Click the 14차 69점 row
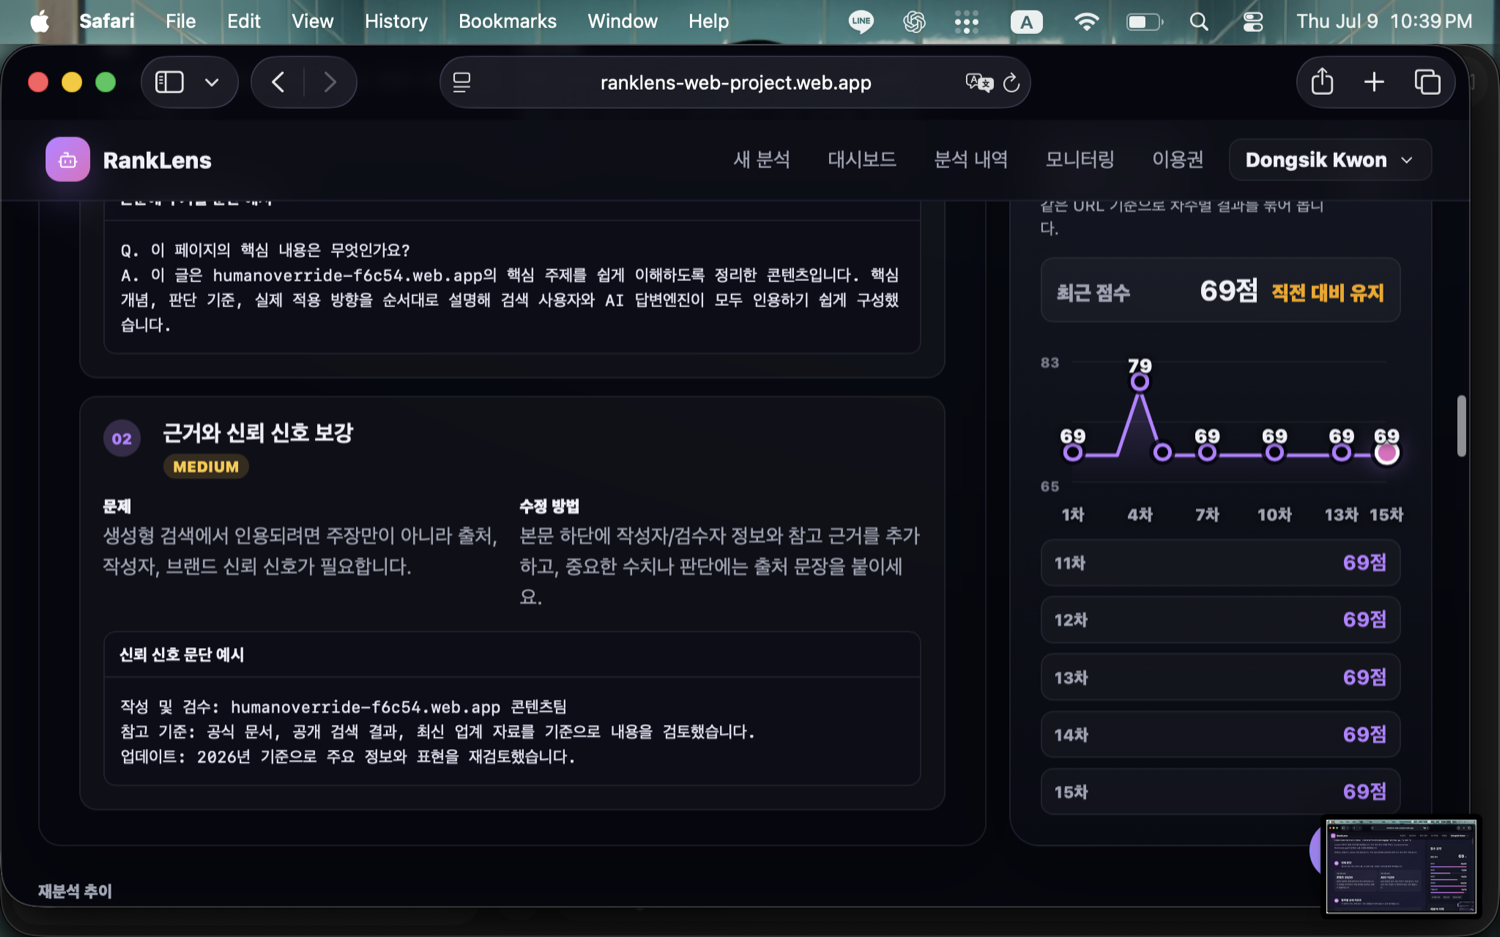The width and height of the screenshot is (1500, 937). pos(1220,735)
